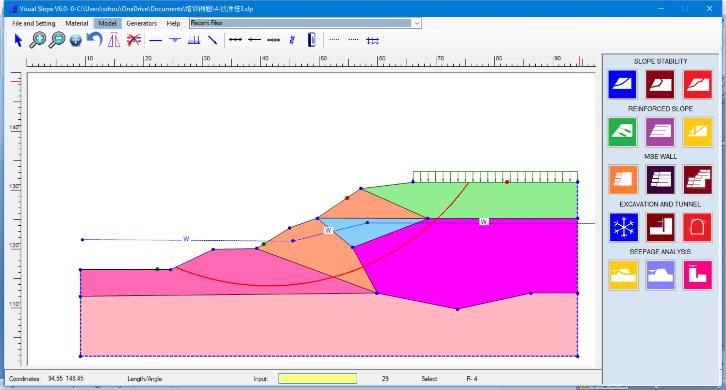Click the yellow Input field
Screen dimensions: 726x390
pos(318,378)
